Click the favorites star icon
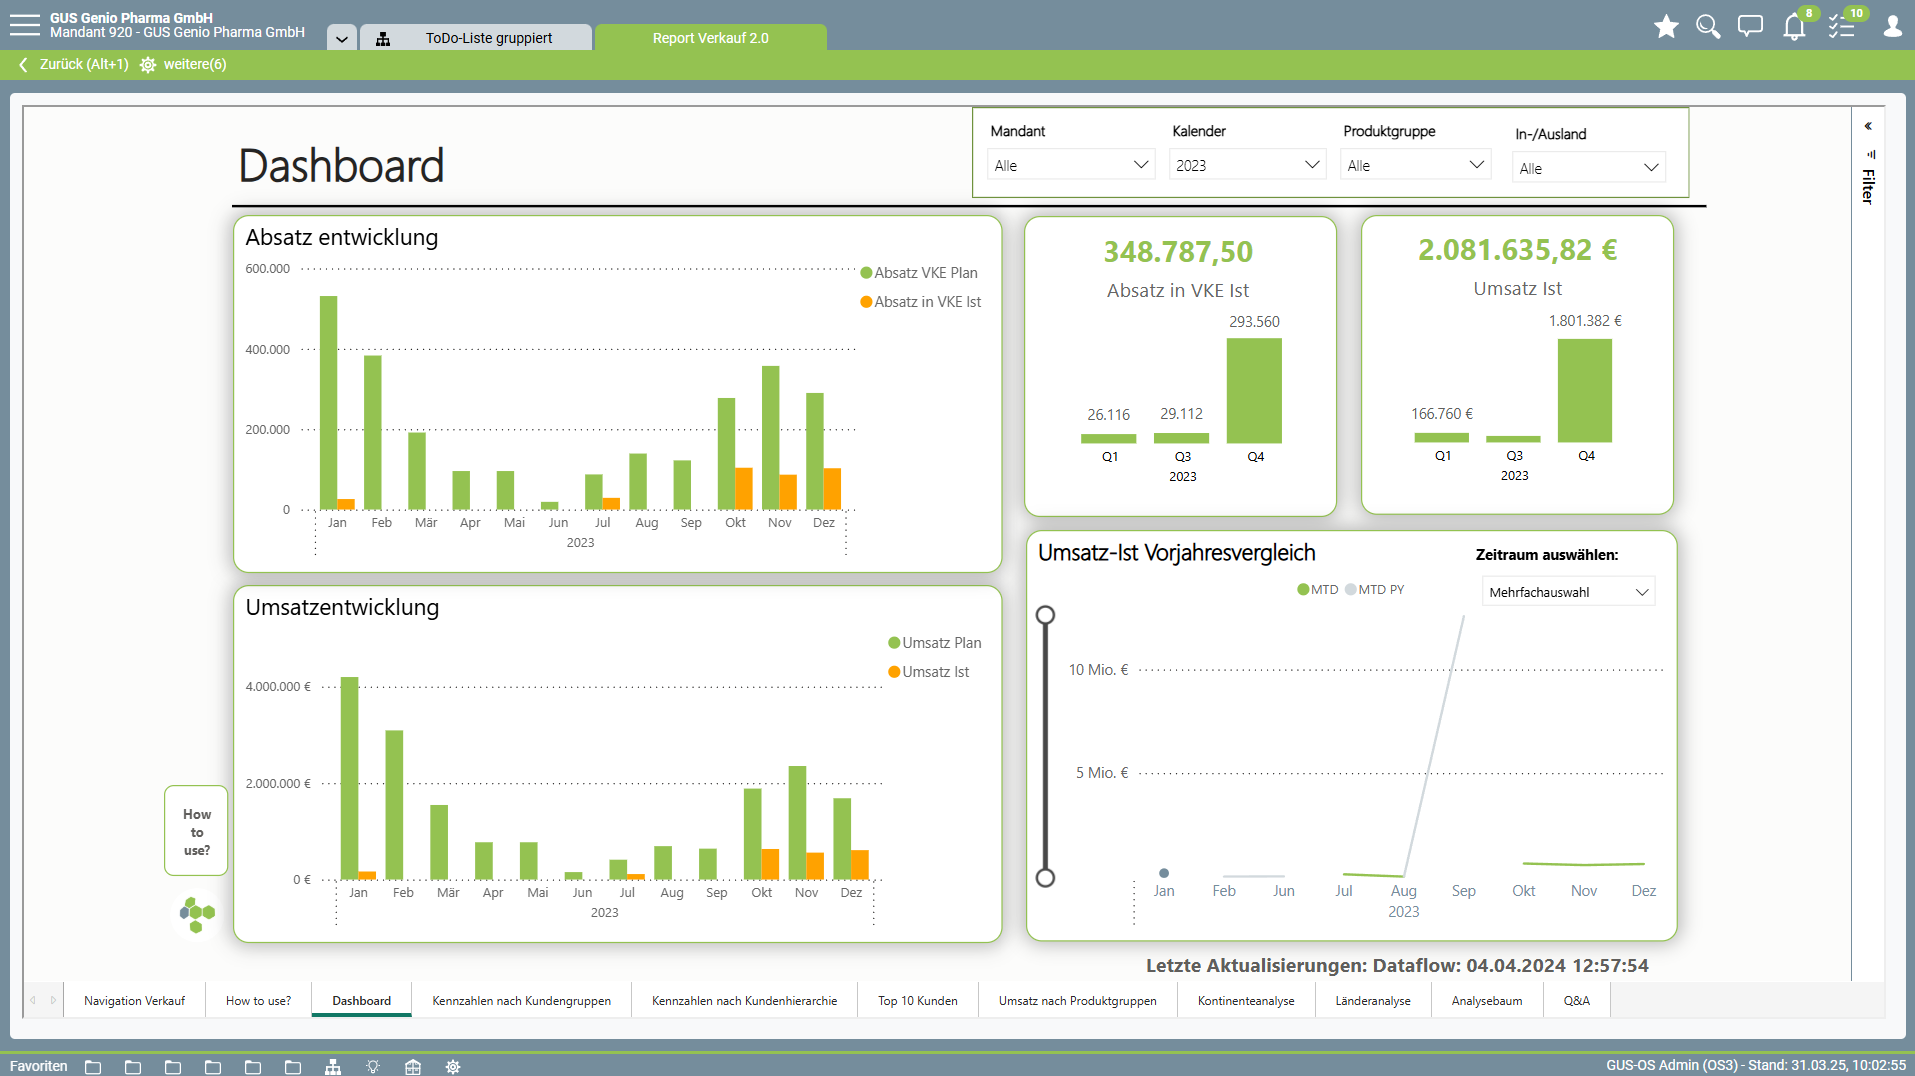Screen dimensions: 1915x1076 coord(1666,27)
